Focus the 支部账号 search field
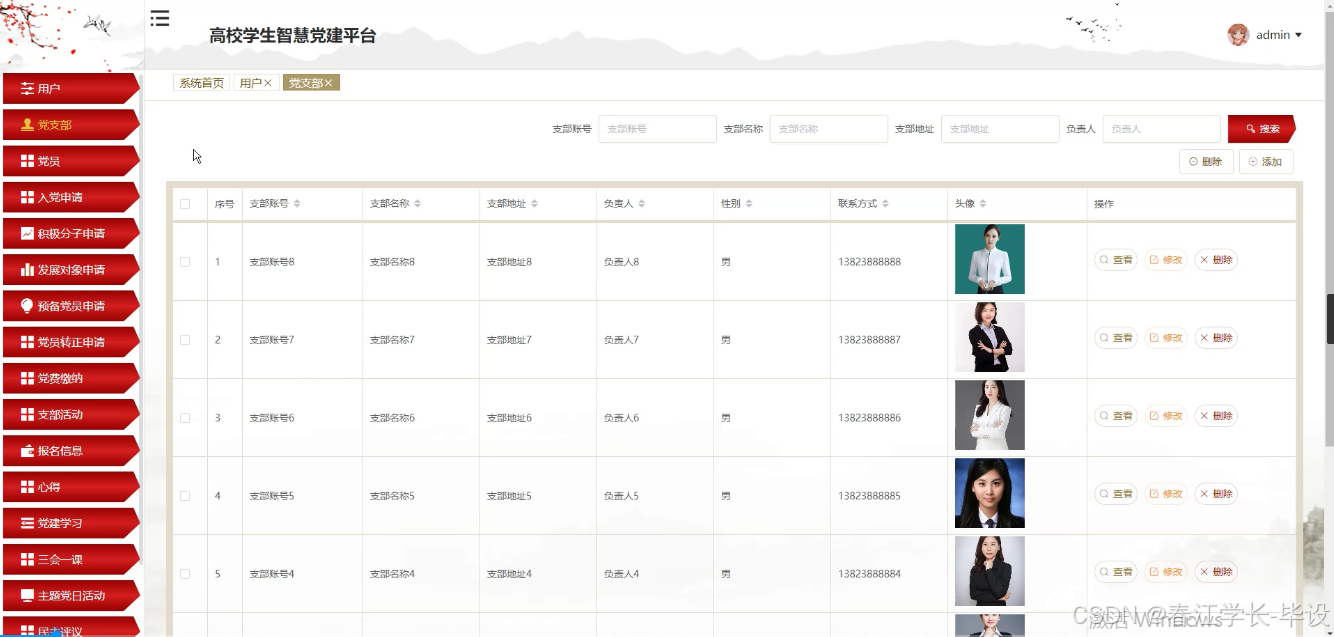Image resolution: width=1334 pixels, height=637 pixels. click(x=657, y=129)
